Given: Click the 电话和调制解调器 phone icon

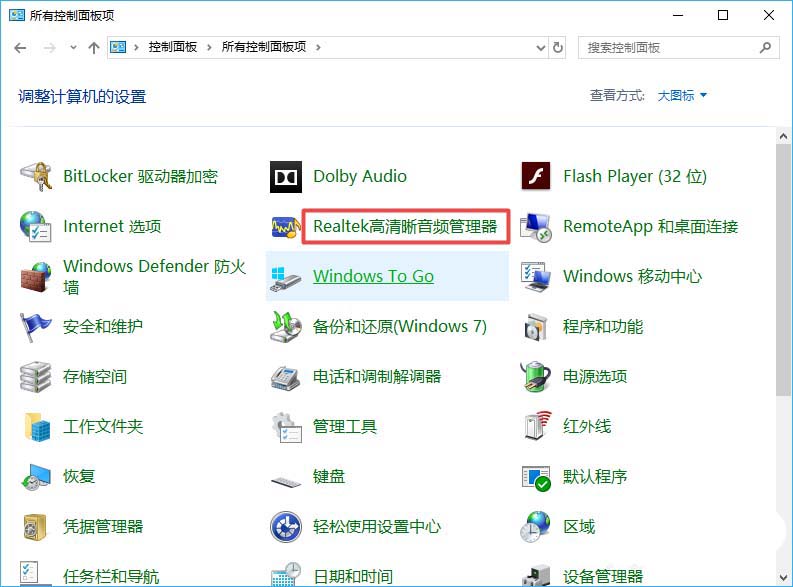Looking at the screenshot, I should (286, 378).
